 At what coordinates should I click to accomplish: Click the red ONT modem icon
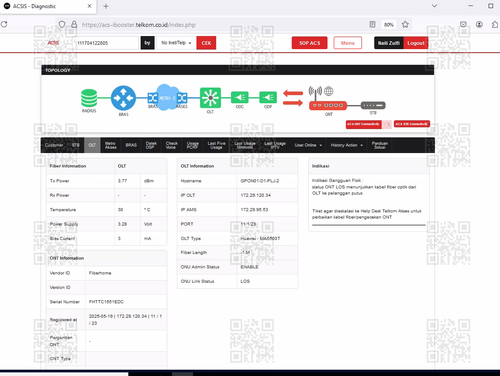click(328, 105)
